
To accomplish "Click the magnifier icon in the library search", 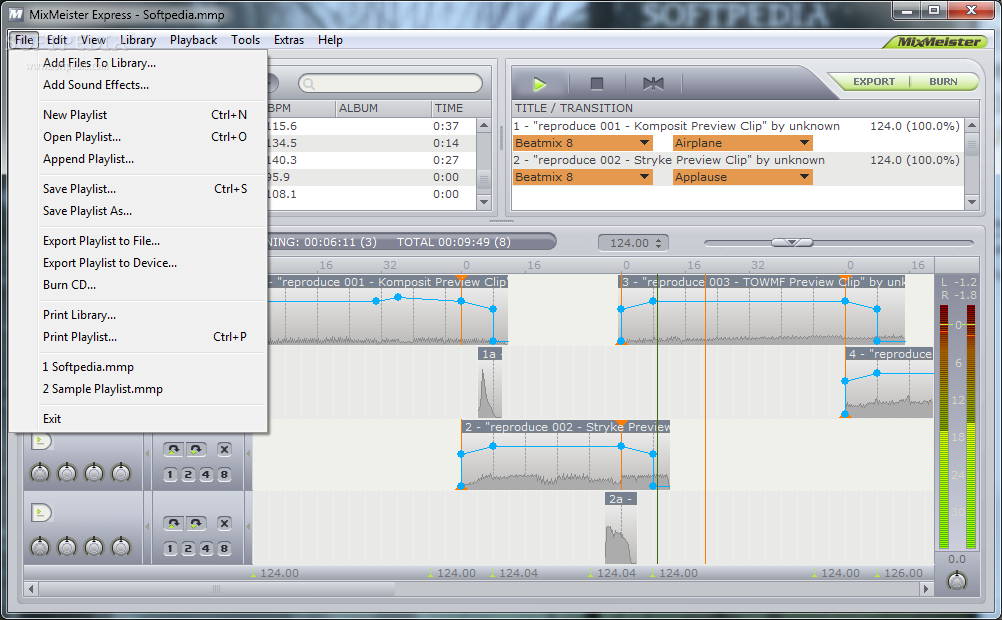I will [x=309, y=84].
